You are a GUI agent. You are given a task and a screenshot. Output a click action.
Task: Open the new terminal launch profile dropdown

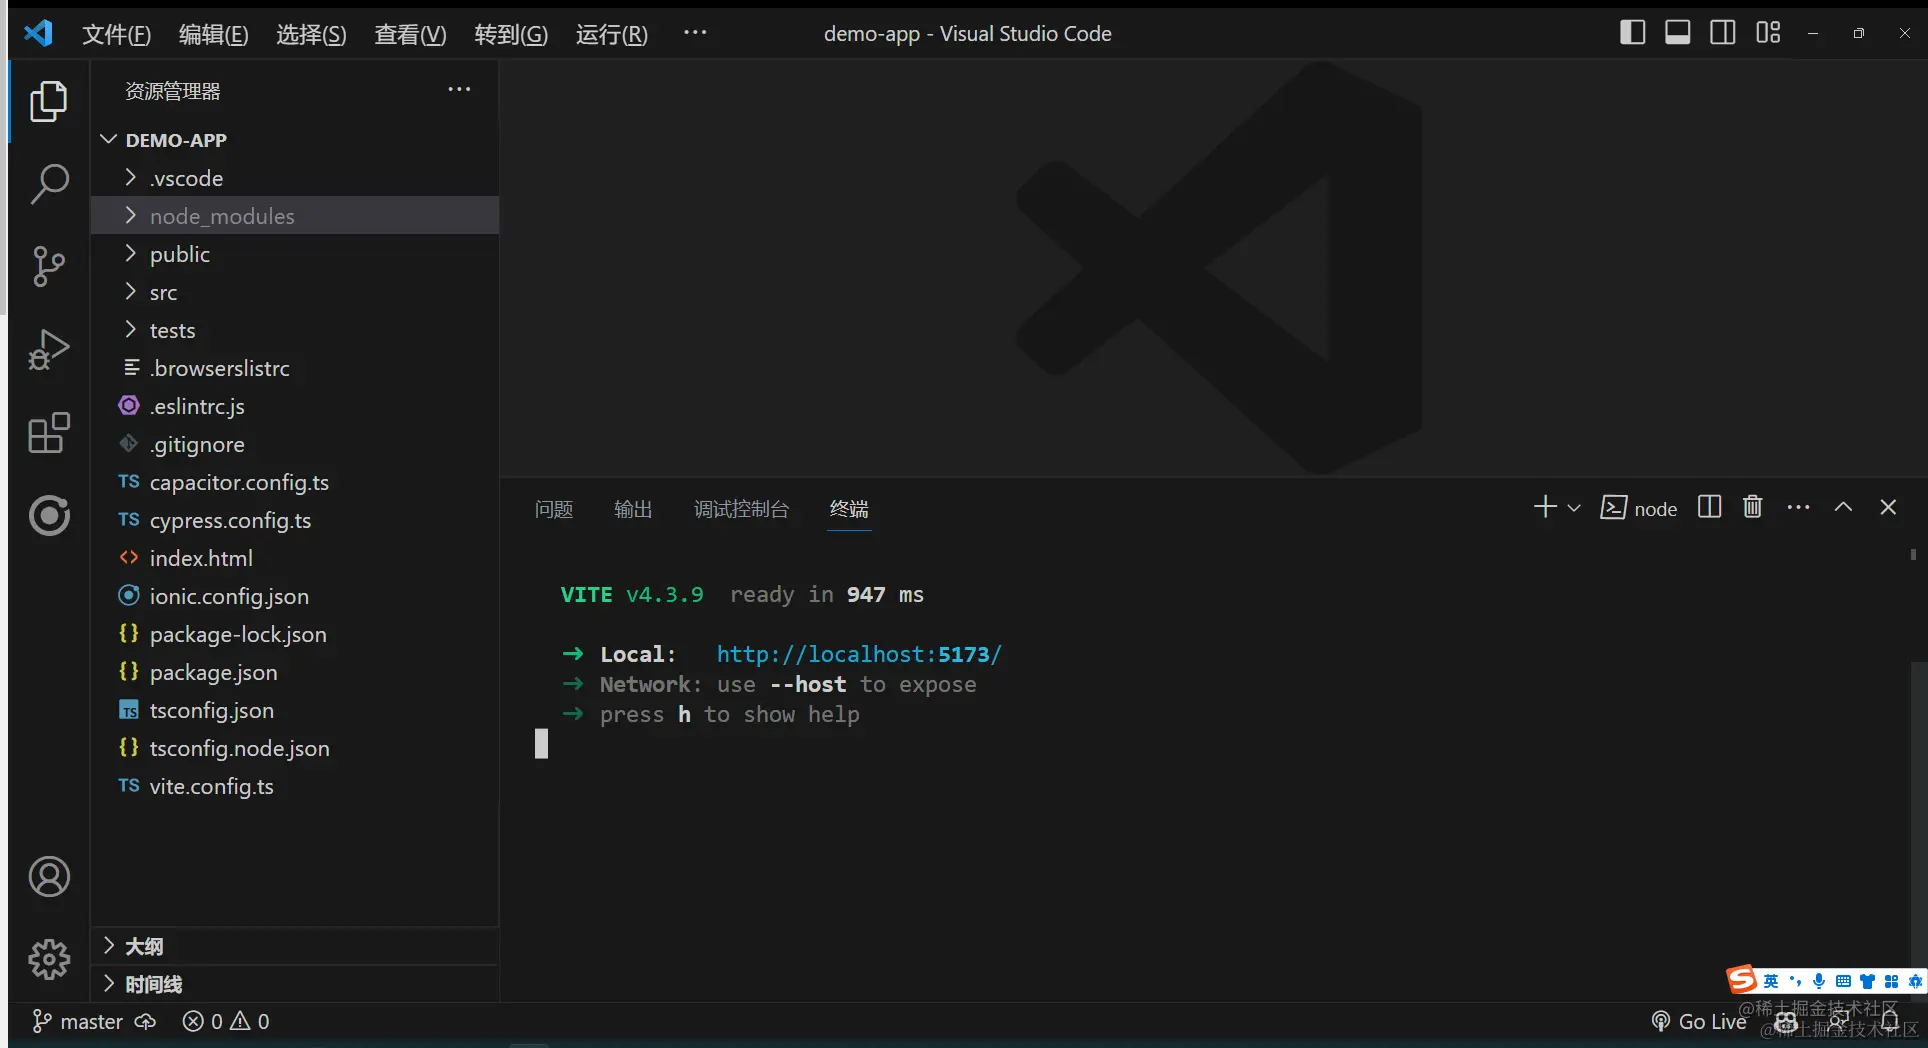pos(1574,508)
